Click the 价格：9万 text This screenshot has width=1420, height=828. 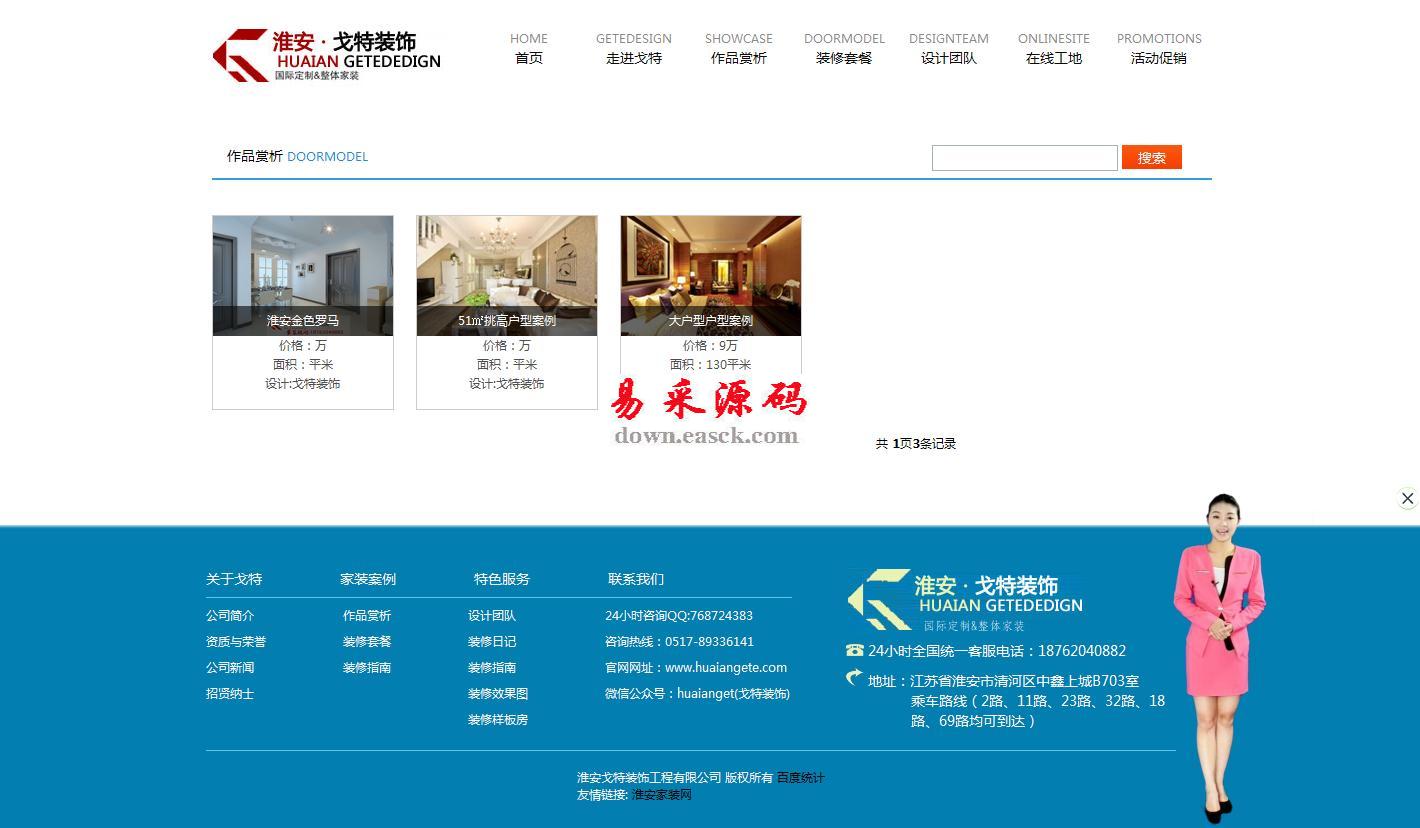coord(711,346)
